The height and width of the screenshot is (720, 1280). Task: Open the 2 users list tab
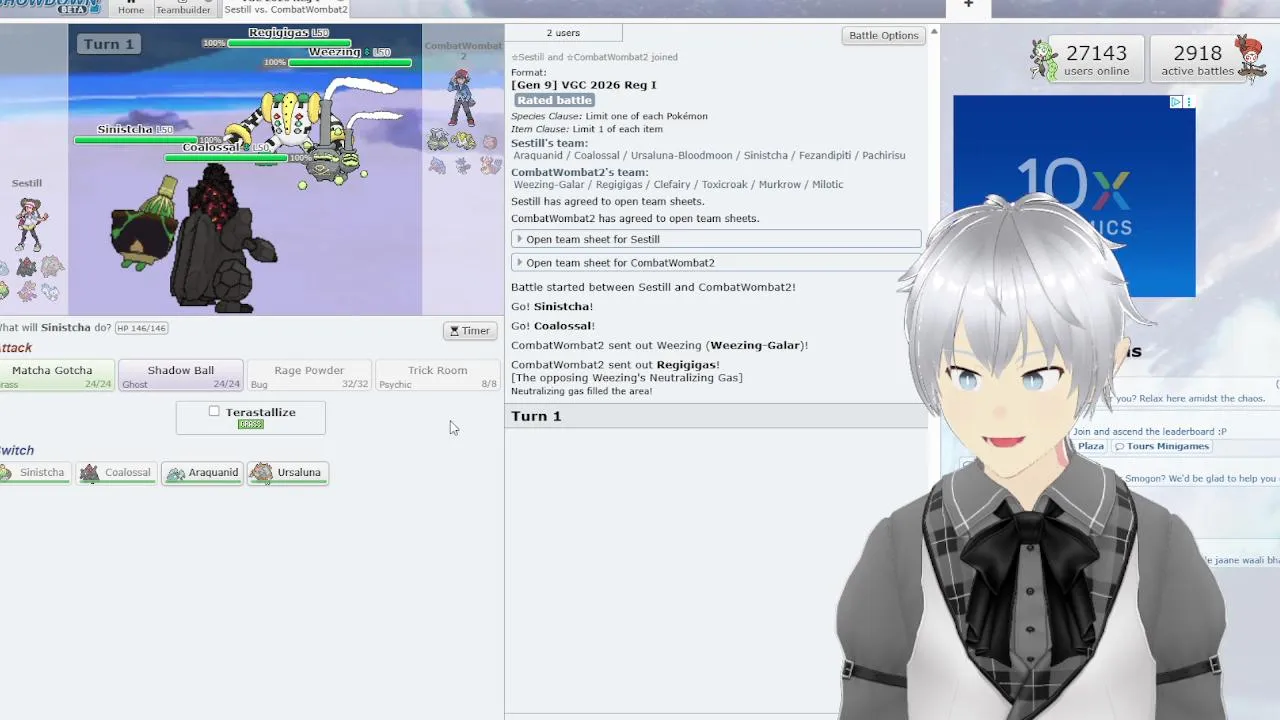click(563, 33)
